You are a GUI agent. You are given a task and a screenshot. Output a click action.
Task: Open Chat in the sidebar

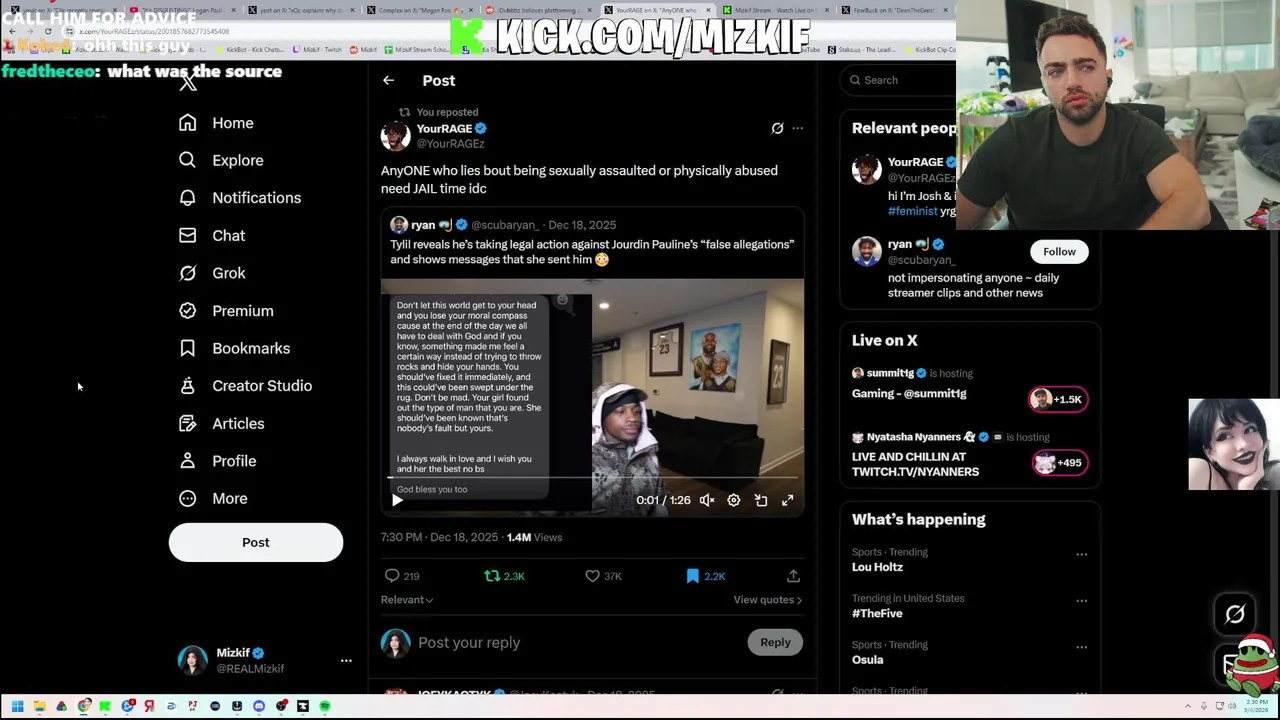coord(211,236)
